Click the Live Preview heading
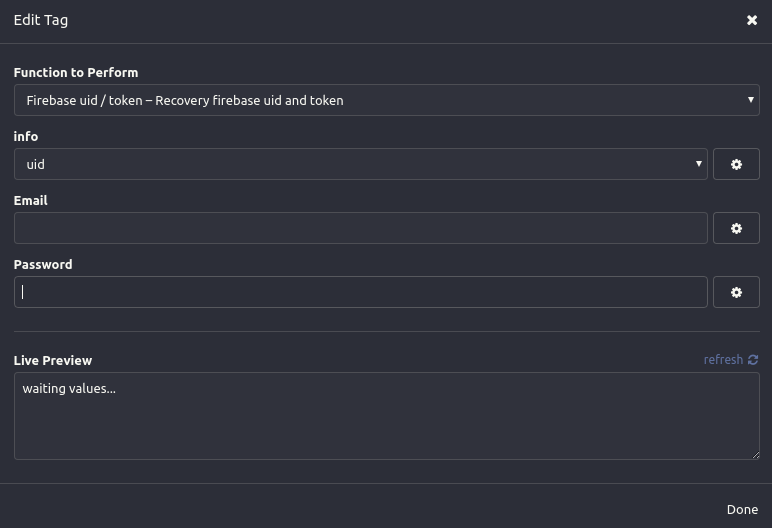Image resolution: width=772 pixels, height=528 pixels. 53,361
